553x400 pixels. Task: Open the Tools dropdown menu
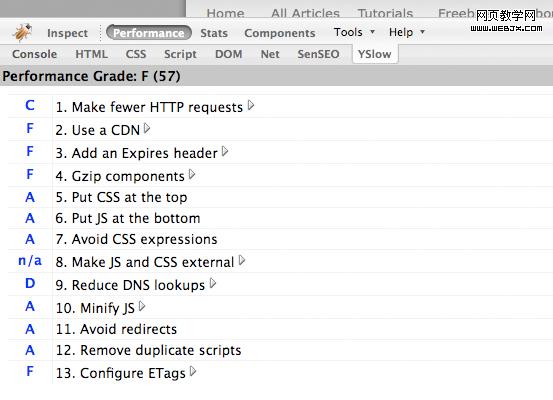pyautogui.click(x=354, y=32)
